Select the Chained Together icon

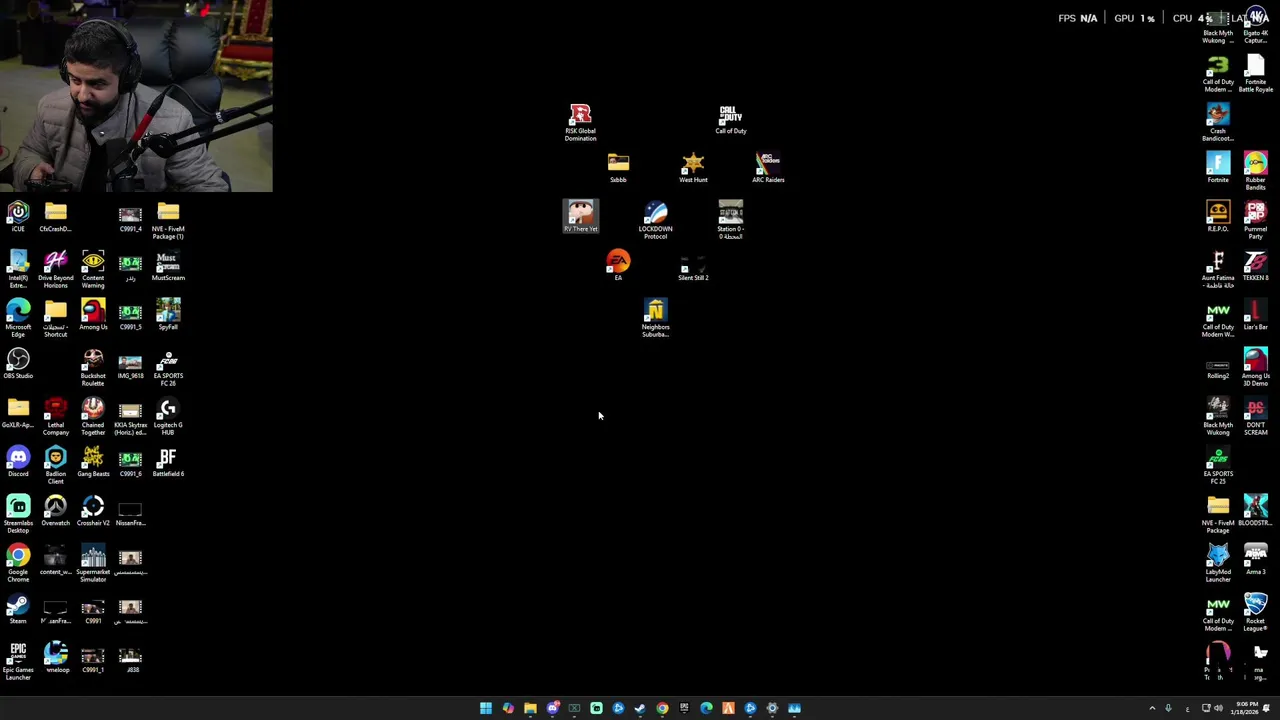(93, 417)
